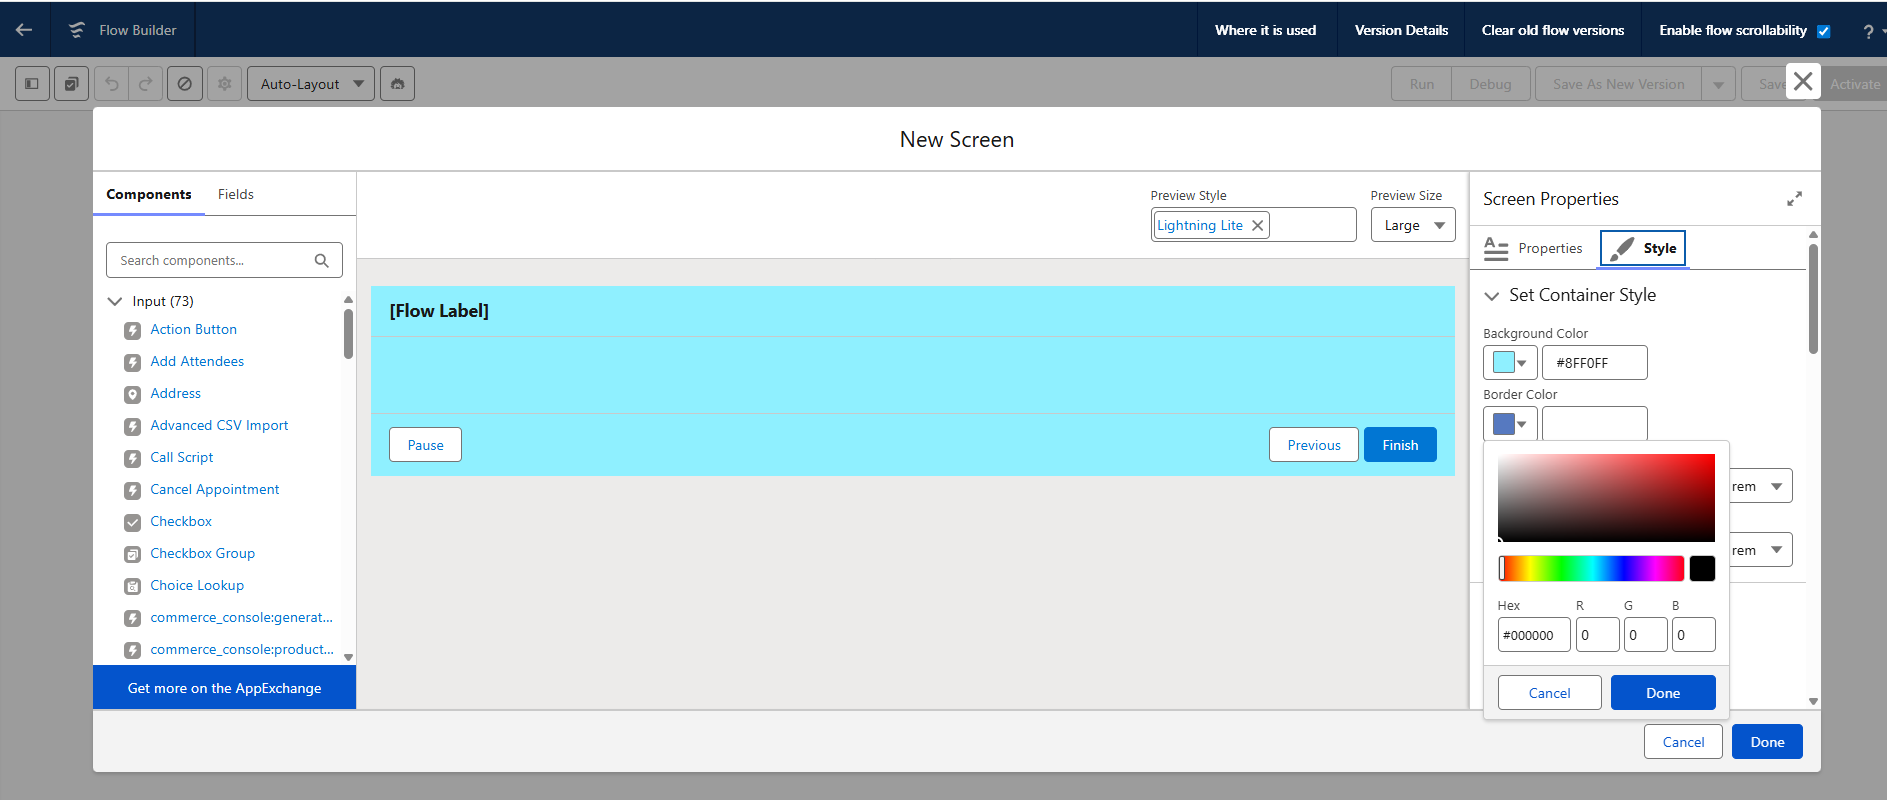The width and height of the screenshot is (1887, 800).
Task: Close the New Screen modal with X
Action: (x=1802, y=82)
